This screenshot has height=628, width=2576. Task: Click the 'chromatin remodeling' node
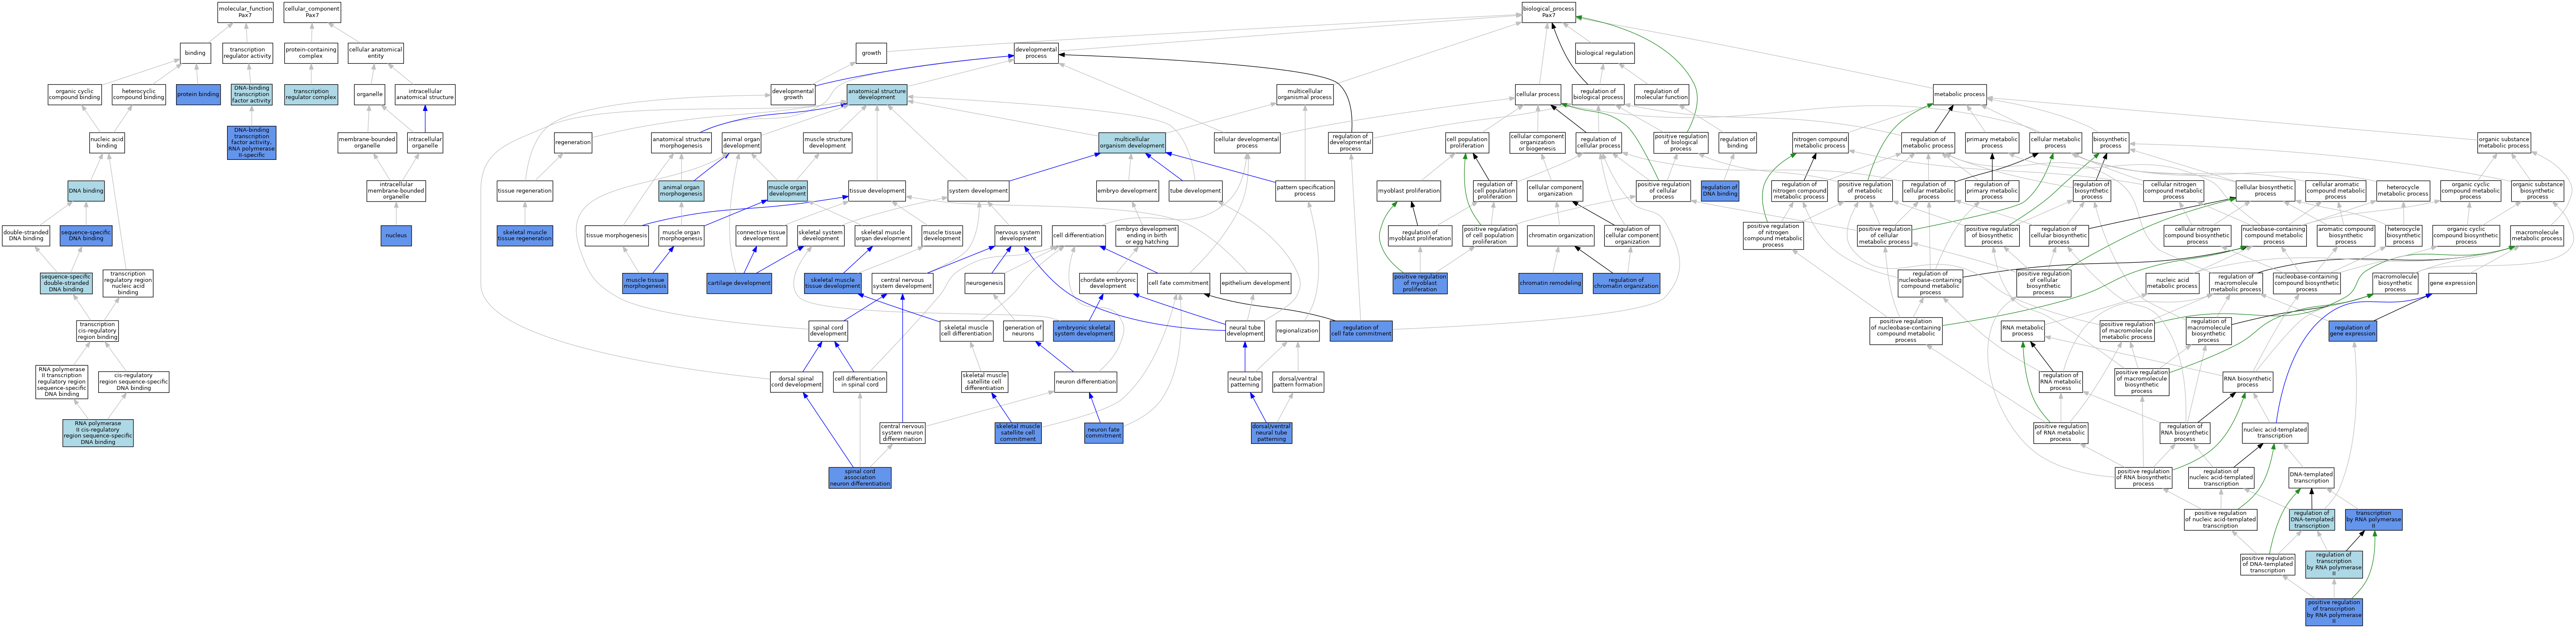(1550, 283)
